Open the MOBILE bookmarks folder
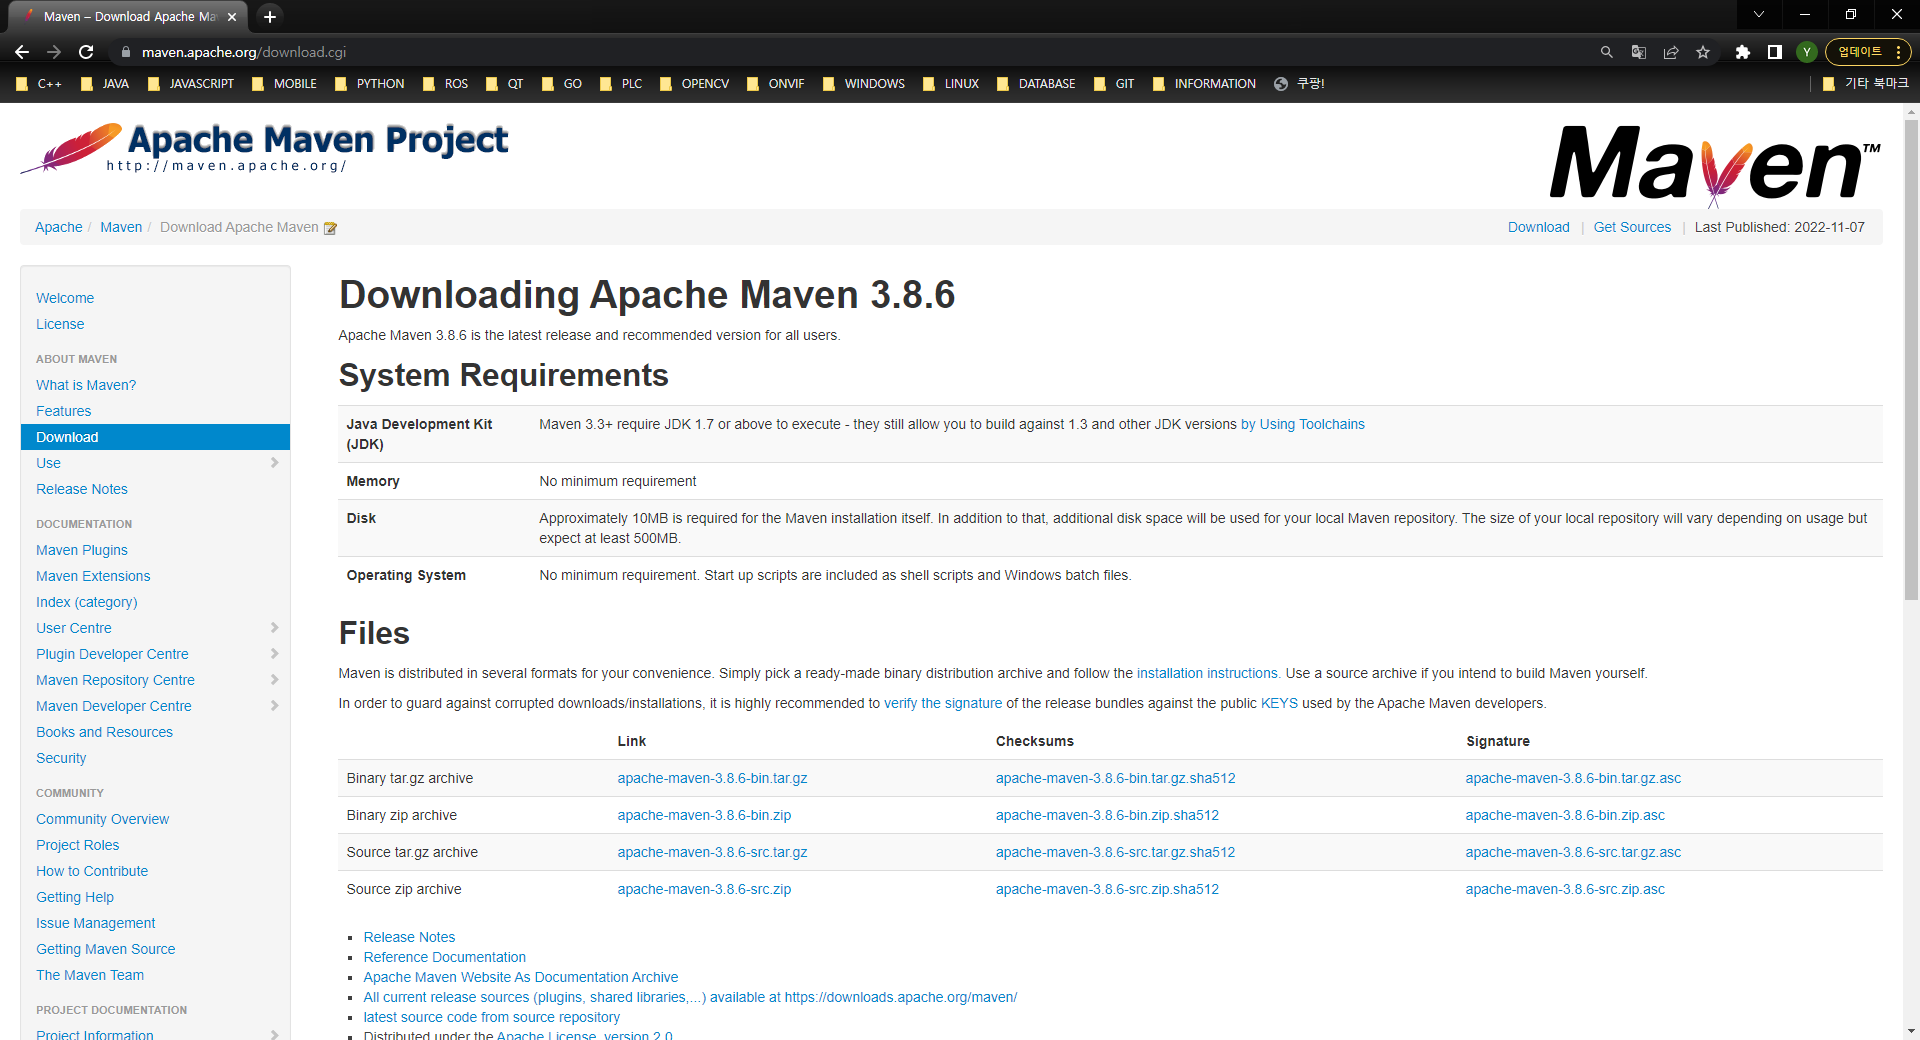Screen dimensions: 1920x1040 (285, 84)
